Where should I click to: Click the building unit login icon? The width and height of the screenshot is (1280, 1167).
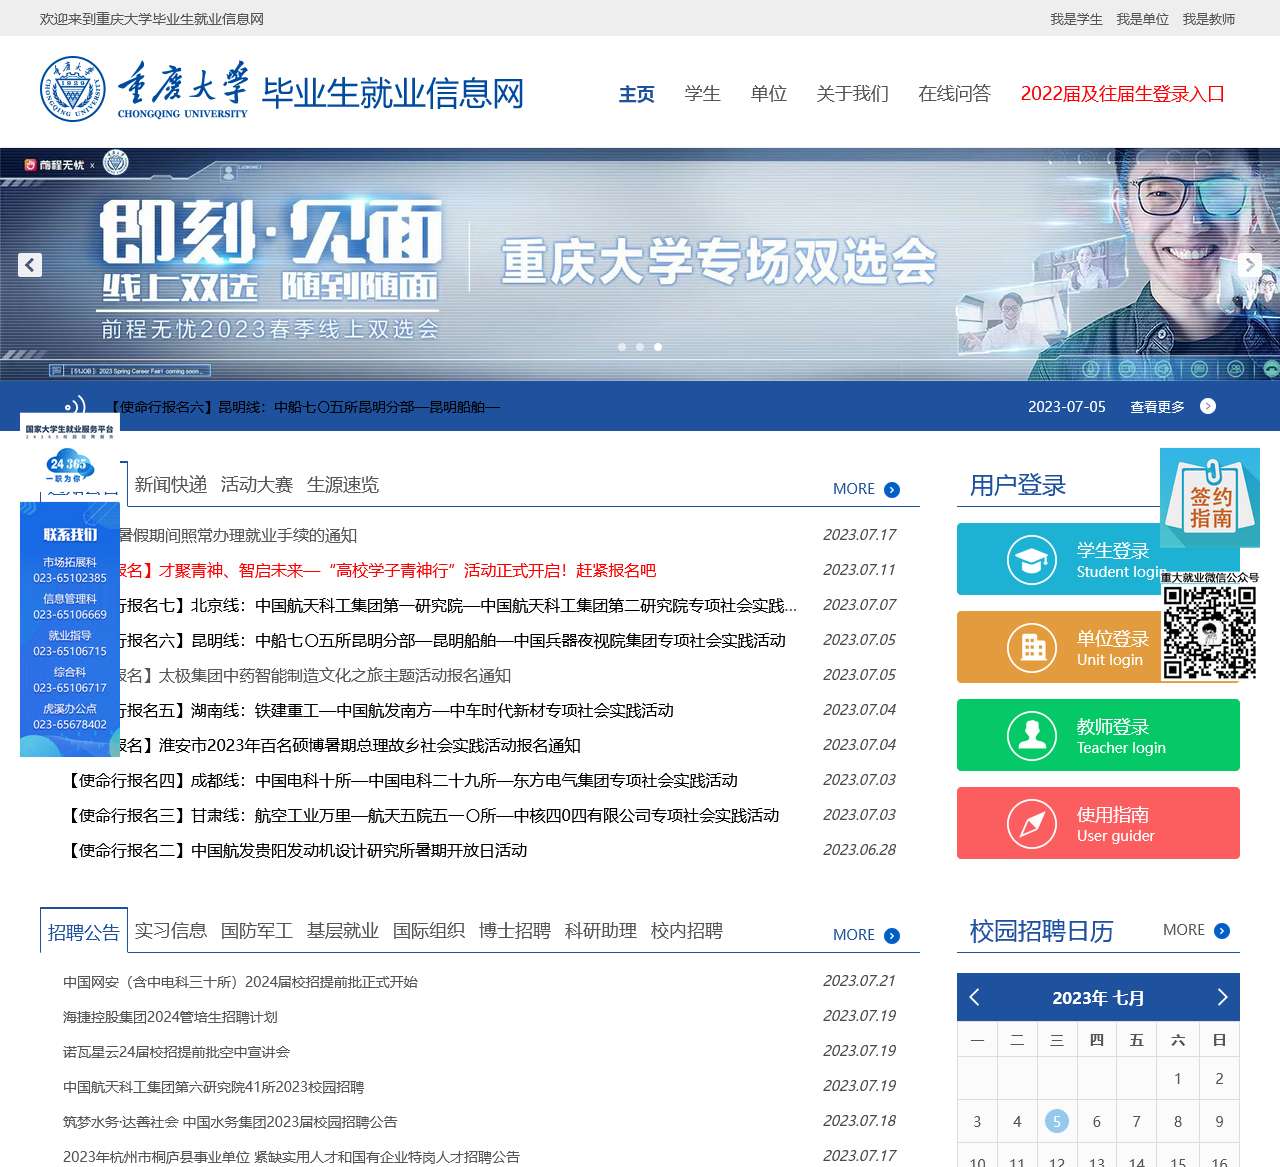tap(1032, 647)
